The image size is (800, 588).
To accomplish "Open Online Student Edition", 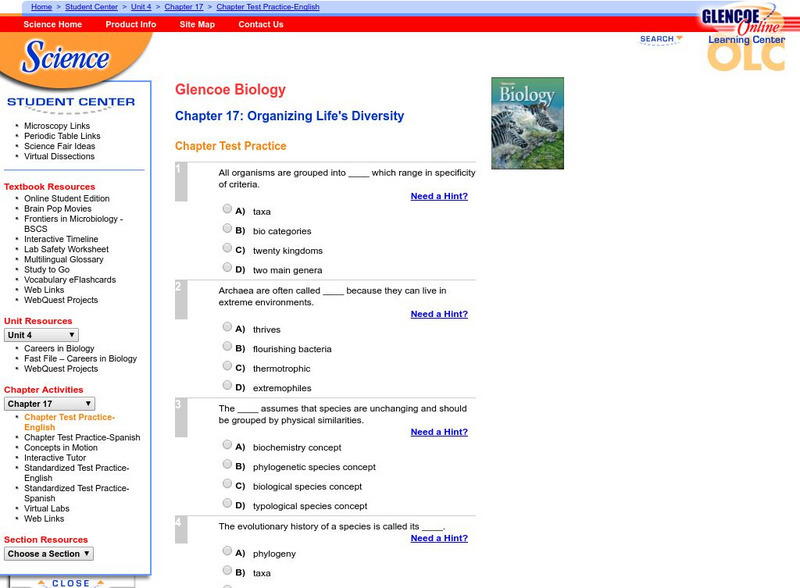I will (67, 198).
